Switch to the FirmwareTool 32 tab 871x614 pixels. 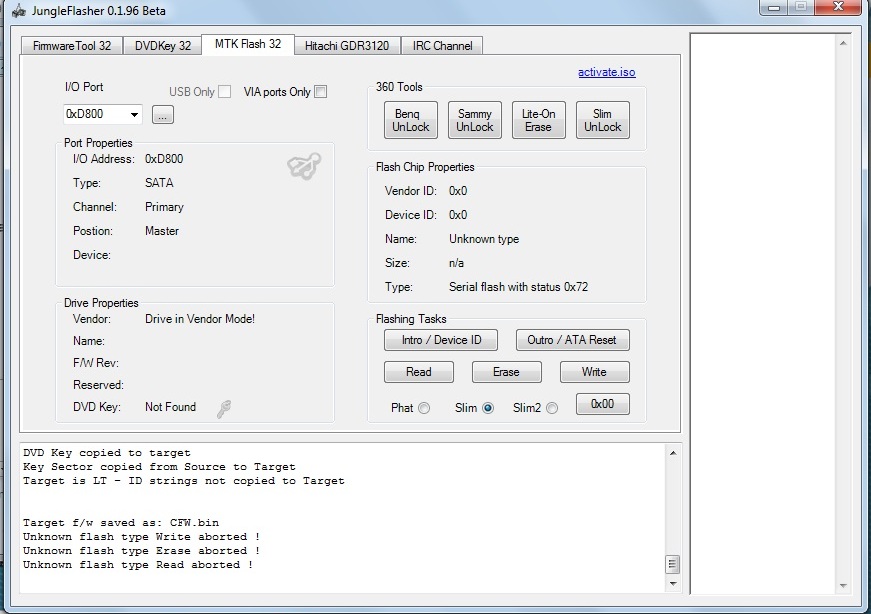tap(72, 46)
